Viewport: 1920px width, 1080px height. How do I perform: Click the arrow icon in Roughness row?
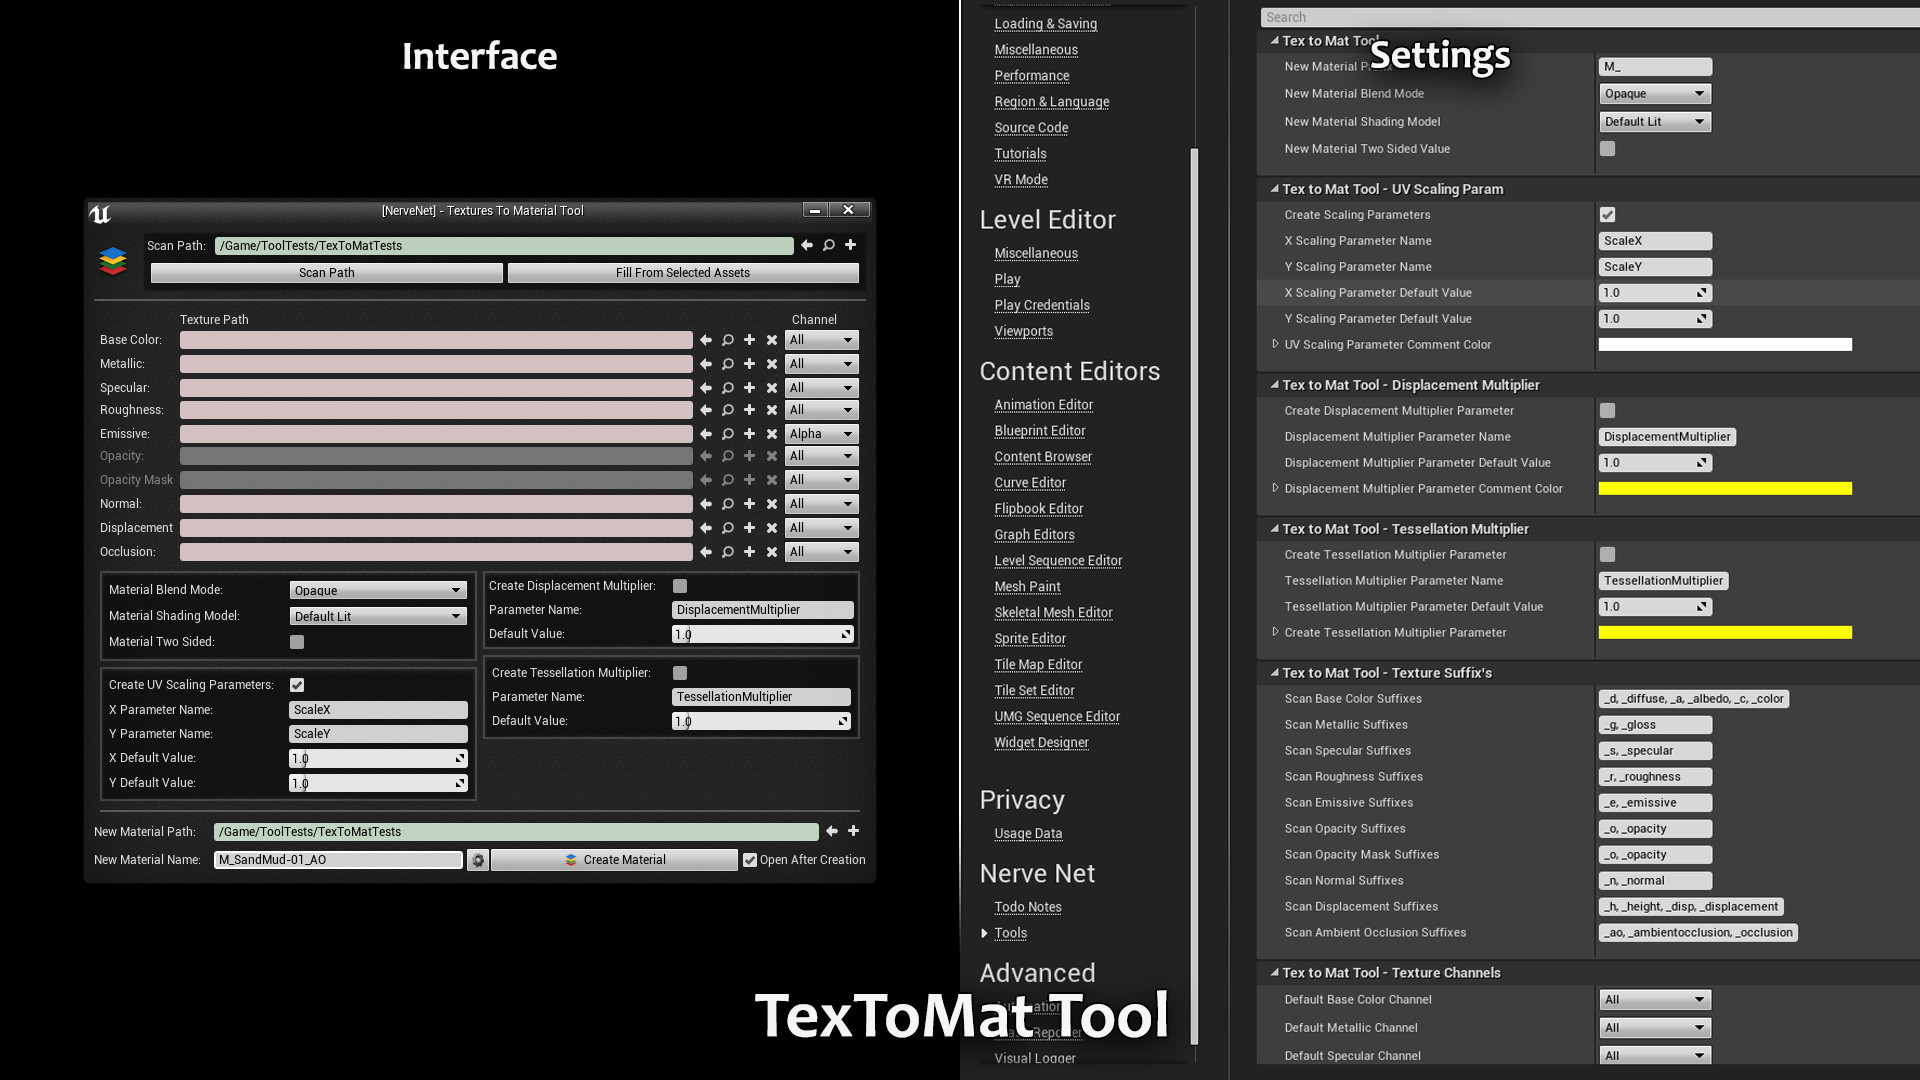point(706,410)
